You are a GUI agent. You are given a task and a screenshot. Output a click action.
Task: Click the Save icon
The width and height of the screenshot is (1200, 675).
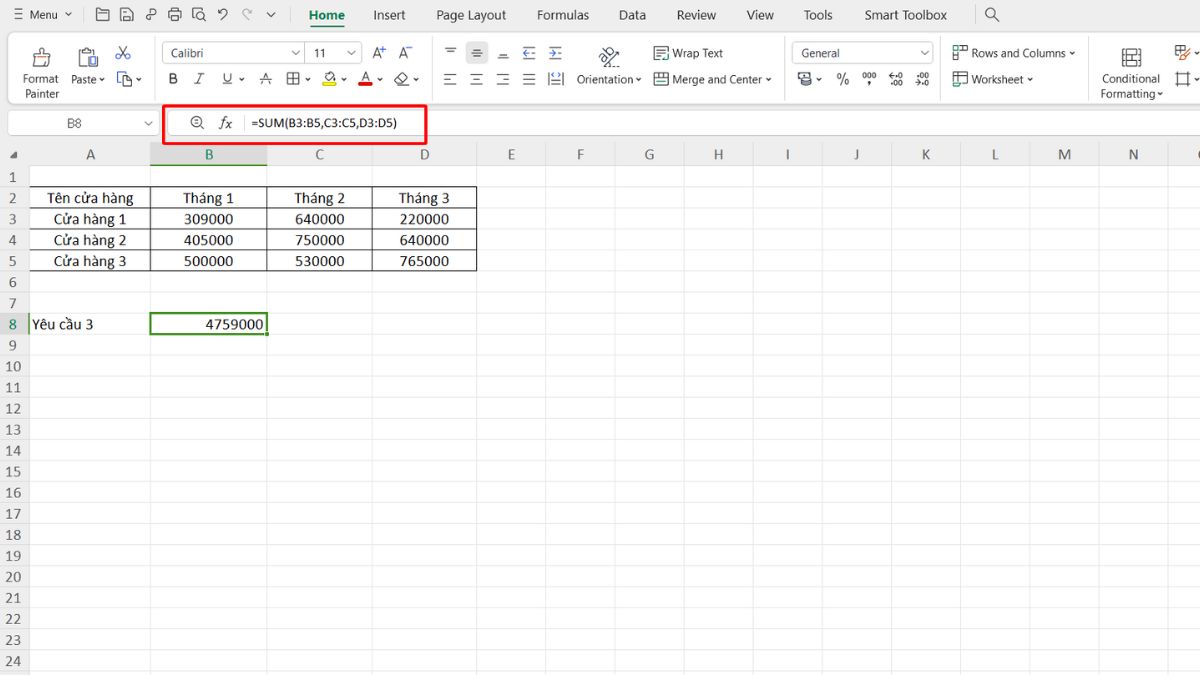tap(125, 14)
